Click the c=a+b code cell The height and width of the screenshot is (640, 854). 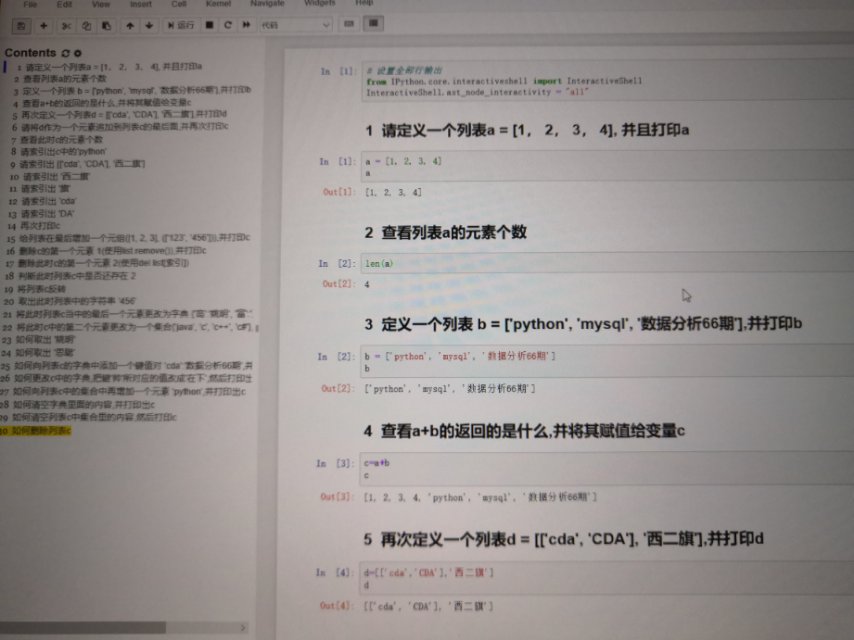point(606,468)
